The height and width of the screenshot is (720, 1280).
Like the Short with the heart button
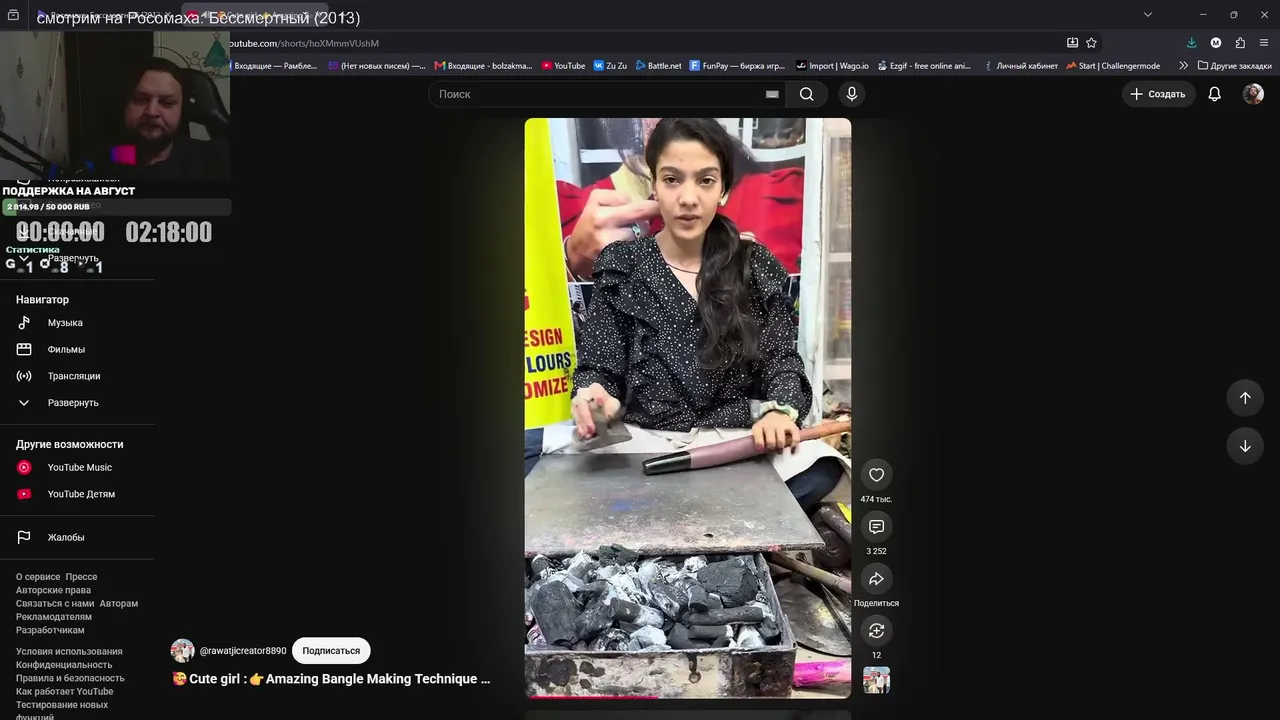tap(876, 475)
